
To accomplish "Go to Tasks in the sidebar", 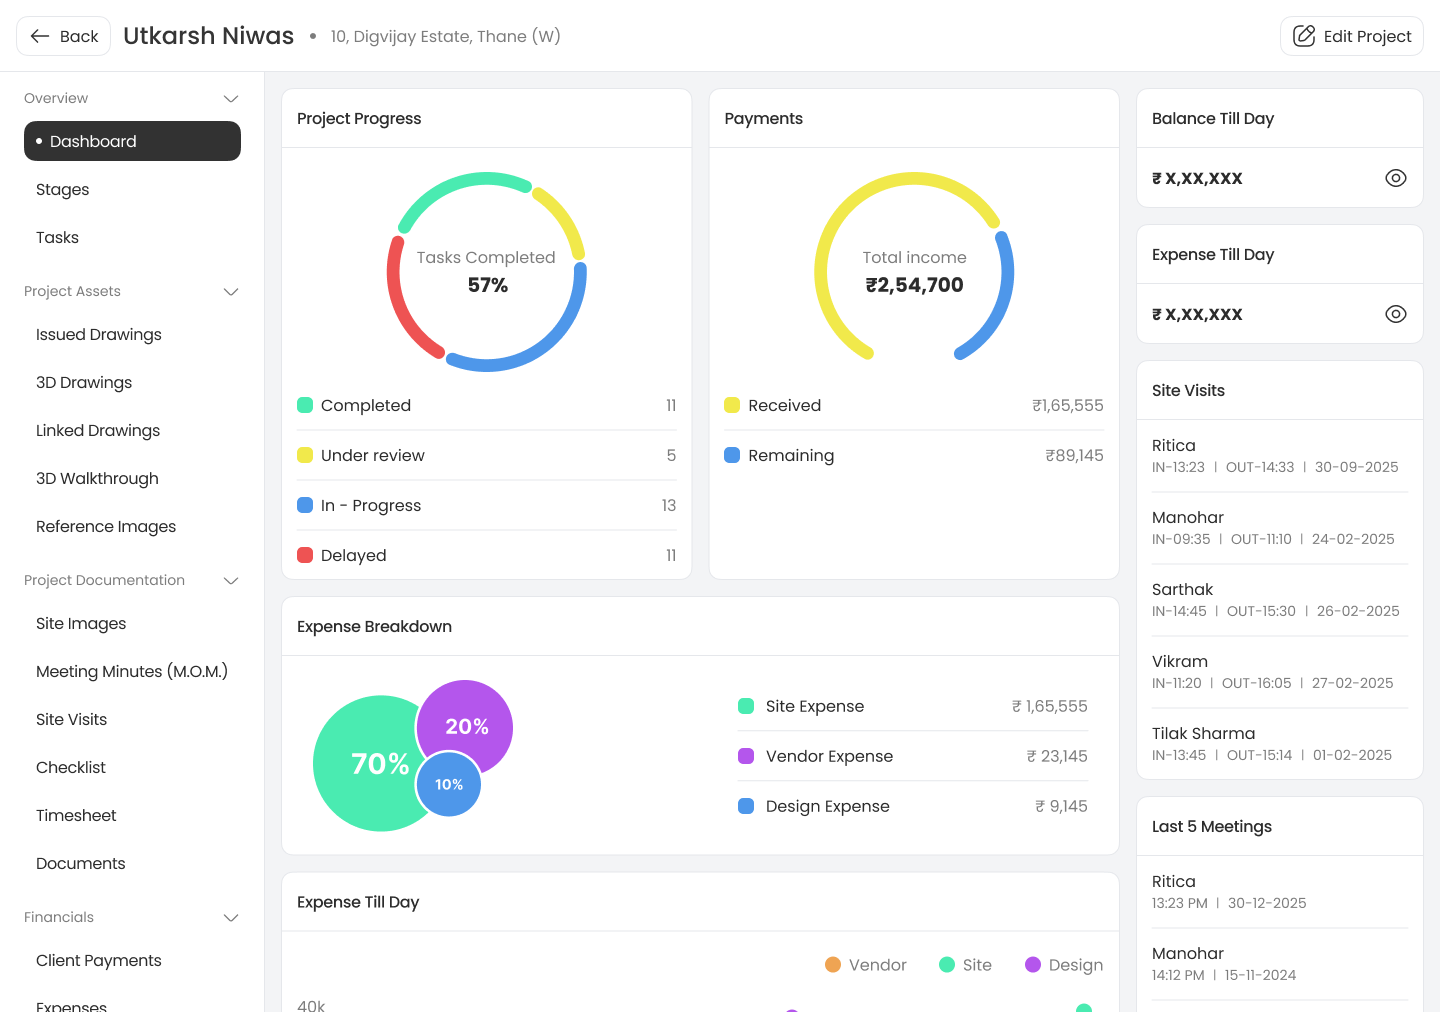I will pos(58,238).
